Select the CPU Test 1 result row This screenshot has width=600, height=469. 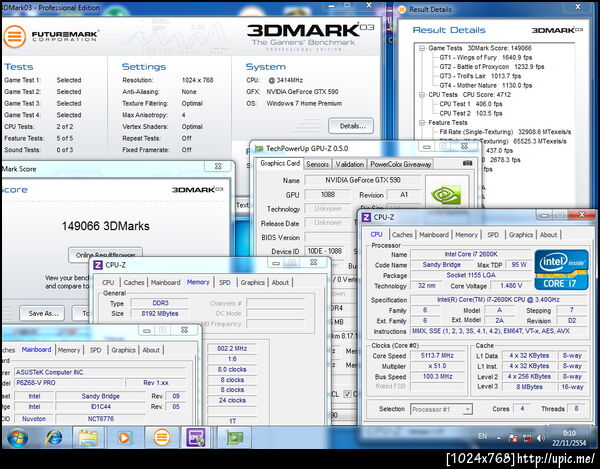[x=471, y=104]
